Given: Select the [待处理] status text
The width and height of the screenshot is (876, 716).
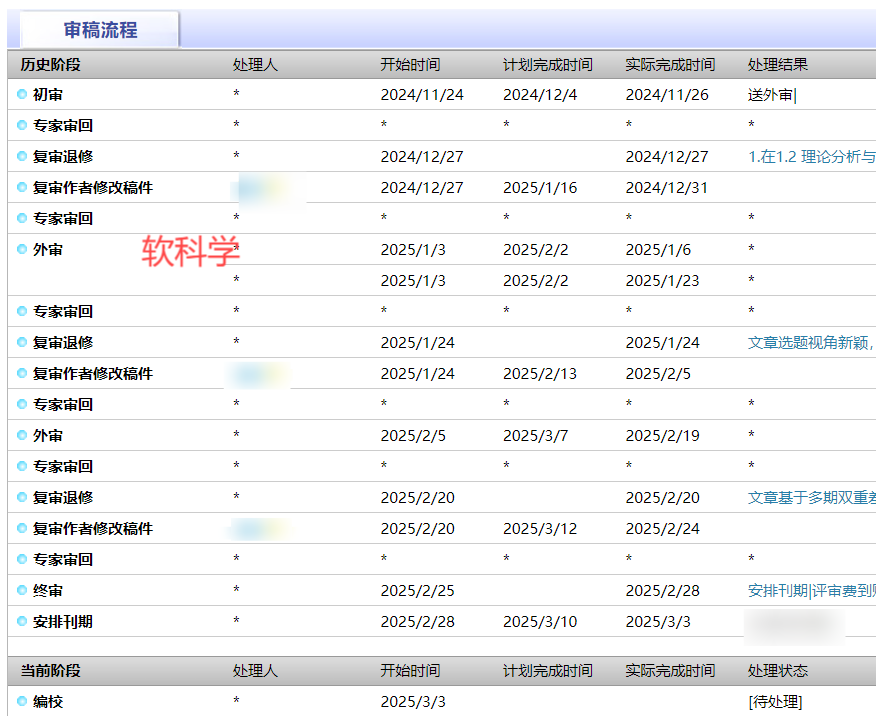Looking at the screenshot, I should (775, 701).
